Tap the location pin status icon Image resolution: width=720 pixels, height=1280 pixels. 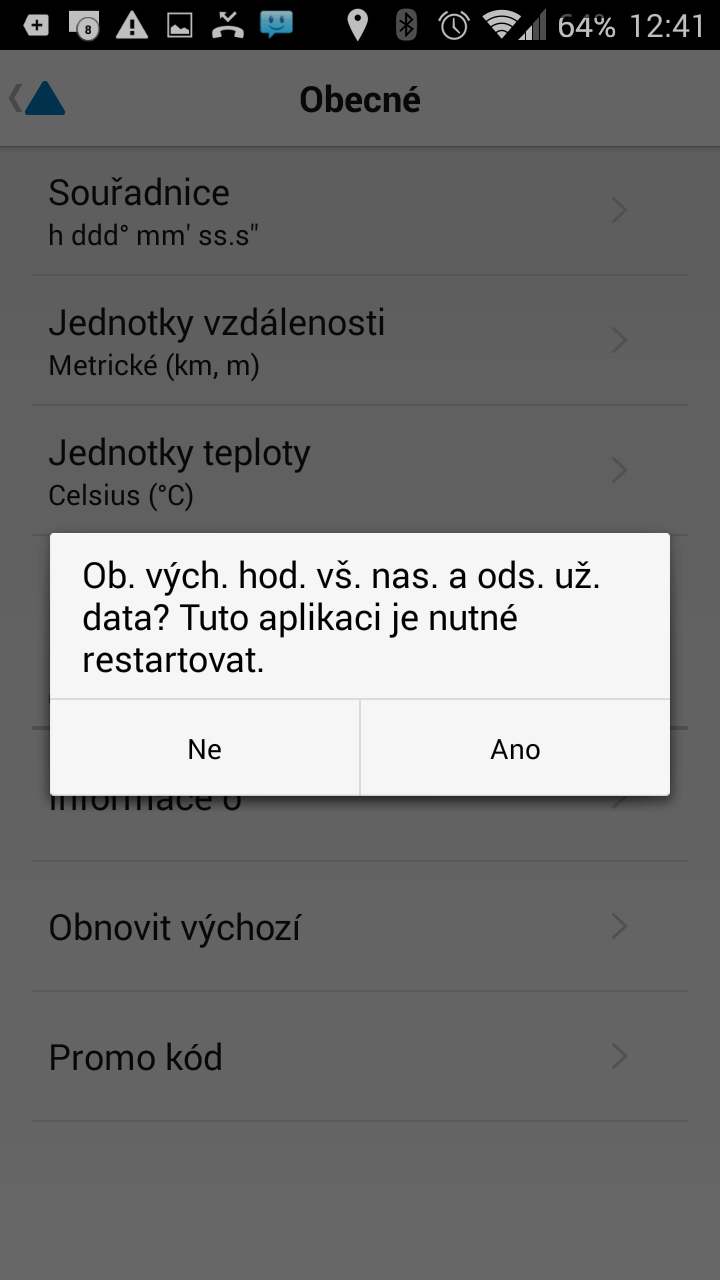click(x=357, y=25)
